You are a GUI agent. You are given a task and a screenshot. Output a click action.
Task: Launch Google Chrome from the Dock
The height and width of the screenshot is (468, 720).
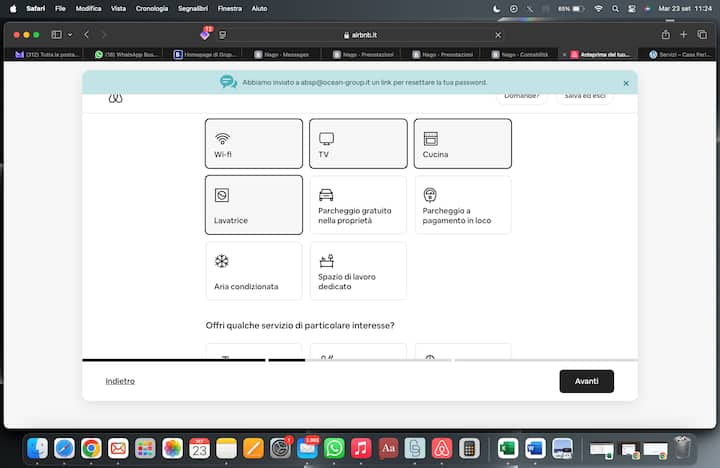(91, 449)
